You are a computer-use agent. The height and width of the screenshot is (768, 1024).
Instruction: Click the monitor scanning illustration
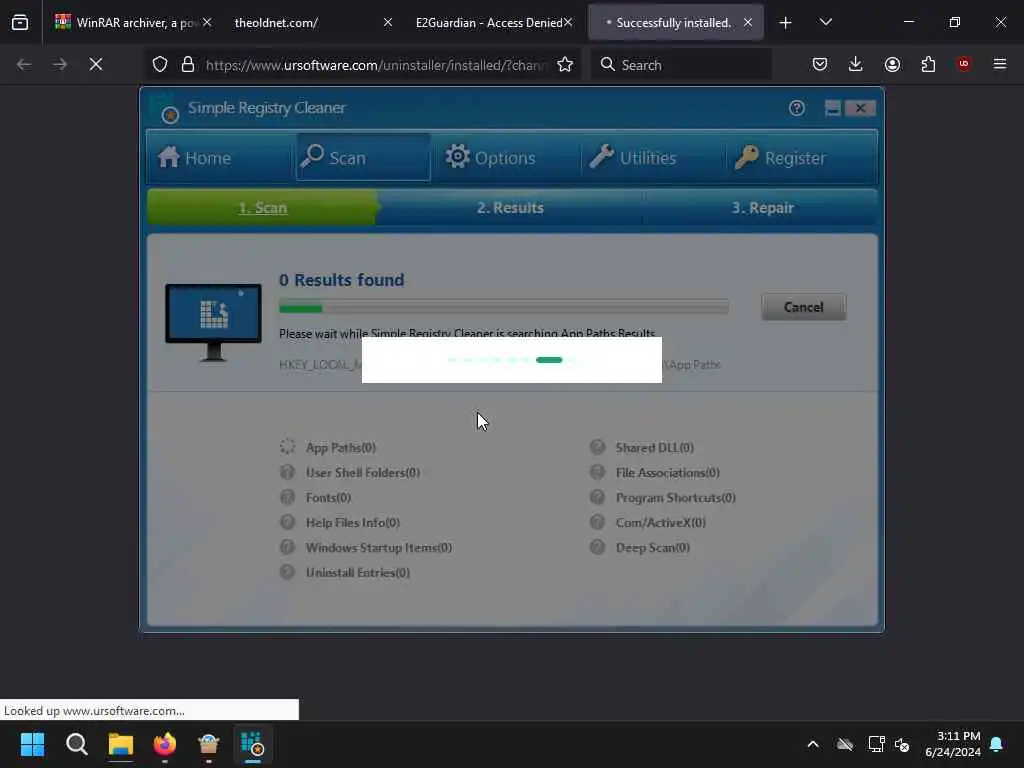[x=213, y=323]
